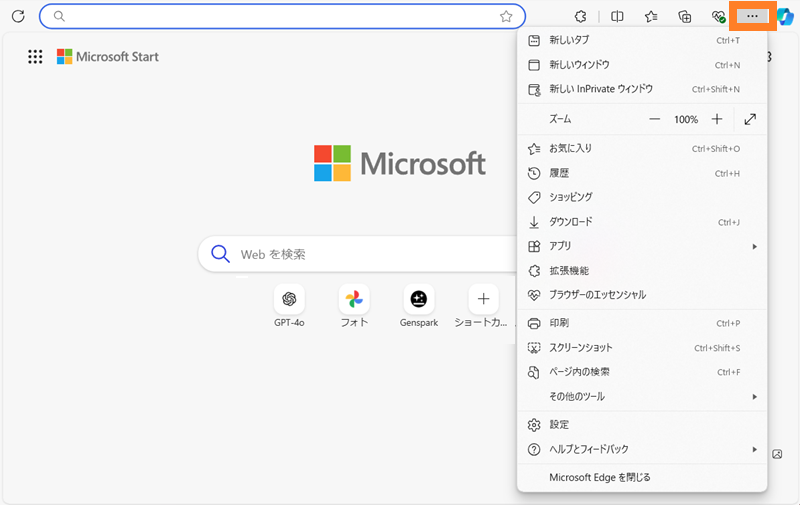Increase zoom with the plus button
800x505 pixels.
pyautogui.click(x=717, y=119)
